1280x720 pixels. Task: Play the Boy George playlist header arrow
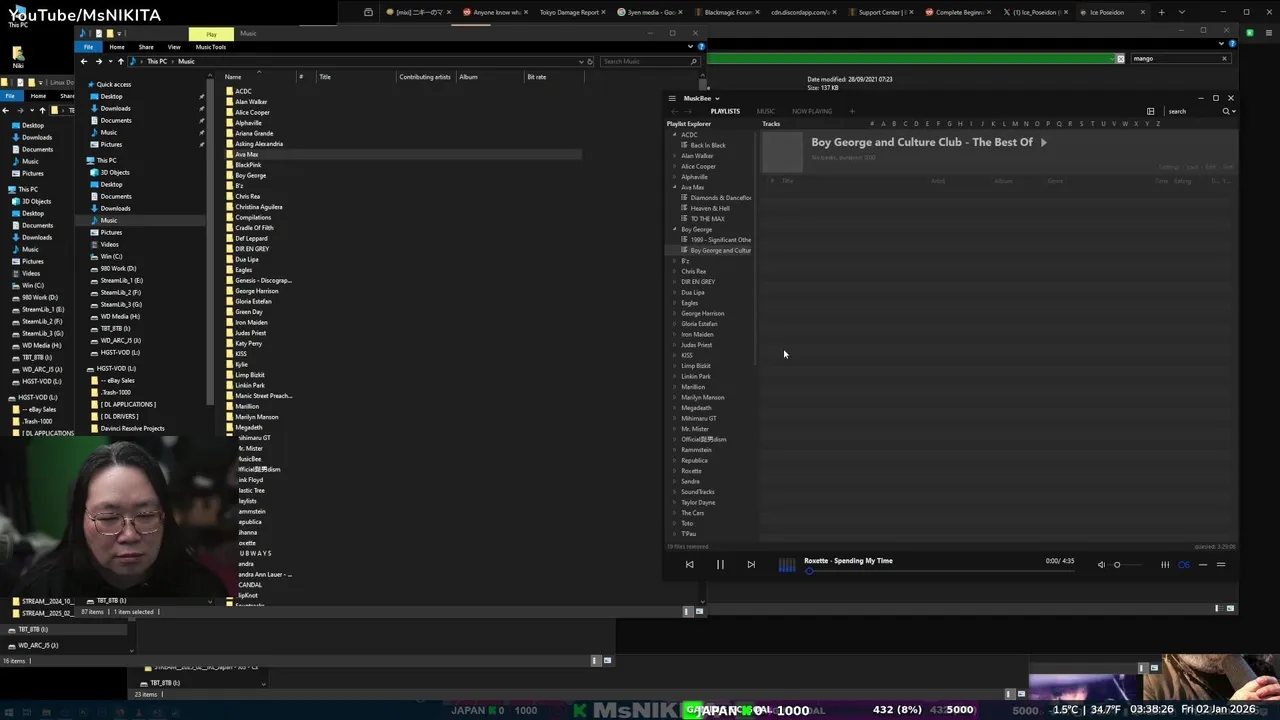click(x=1043, y=142)
